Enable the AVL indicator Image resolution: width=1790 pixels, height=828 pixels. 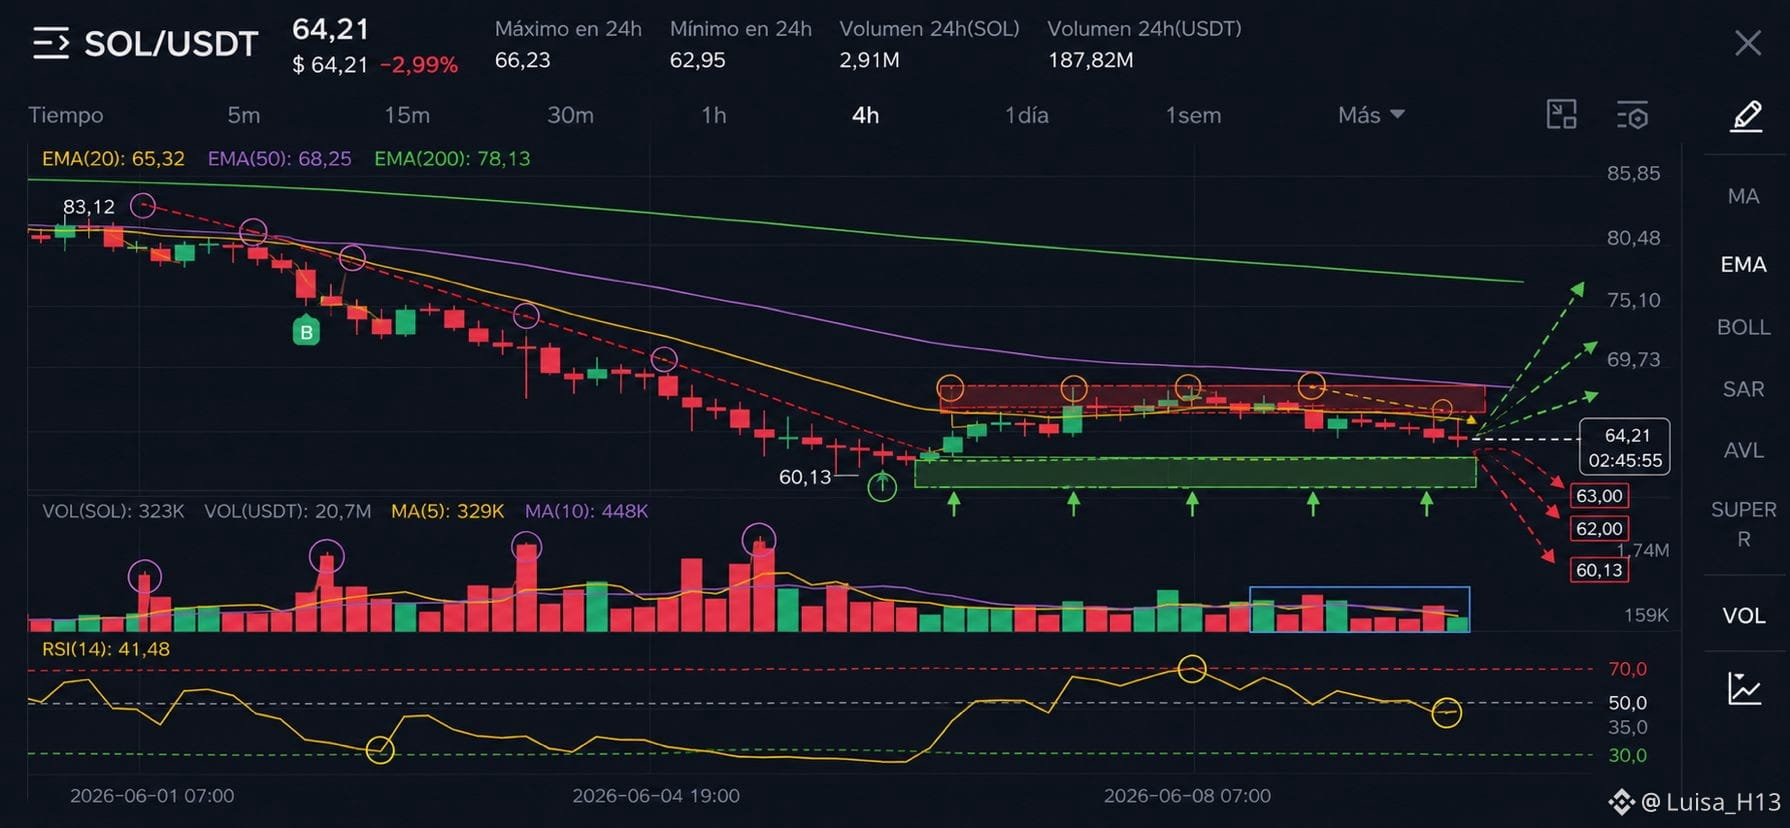pyautogui.click(x=1743, y=450)
